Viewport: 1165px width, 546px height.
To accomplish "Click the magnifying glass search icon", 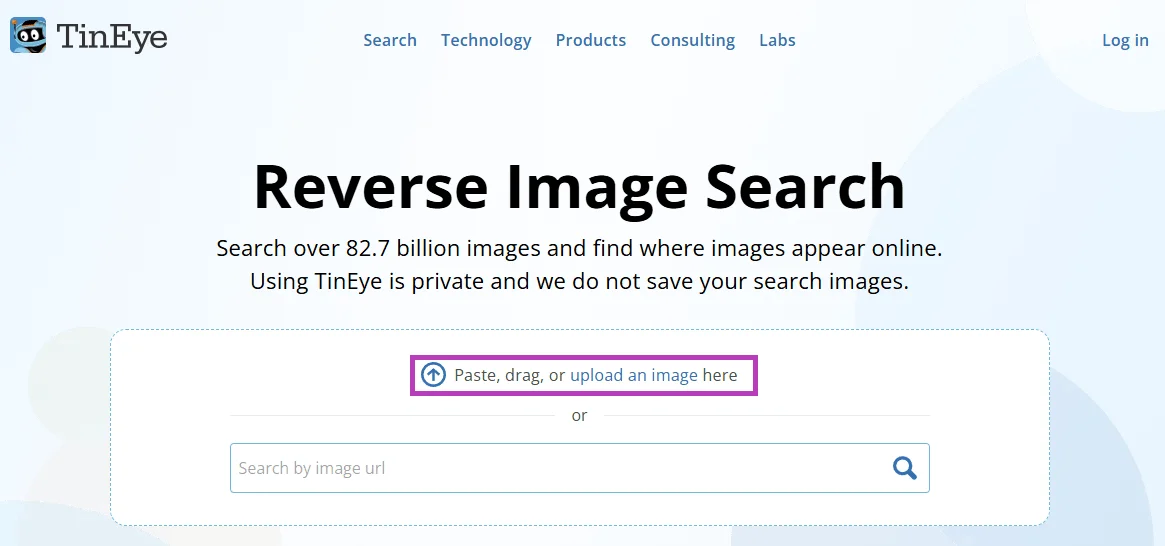I will click(904, 468).
